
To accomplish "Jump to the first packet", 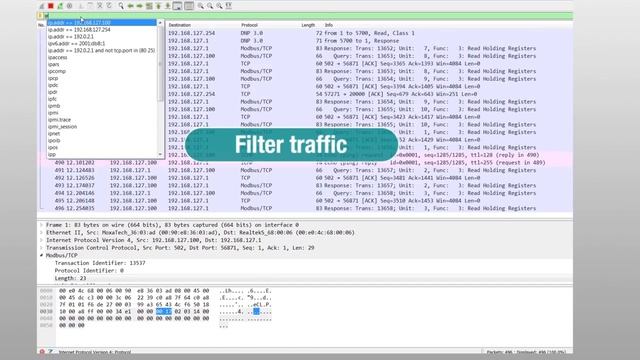I will [x=158, y=6].
